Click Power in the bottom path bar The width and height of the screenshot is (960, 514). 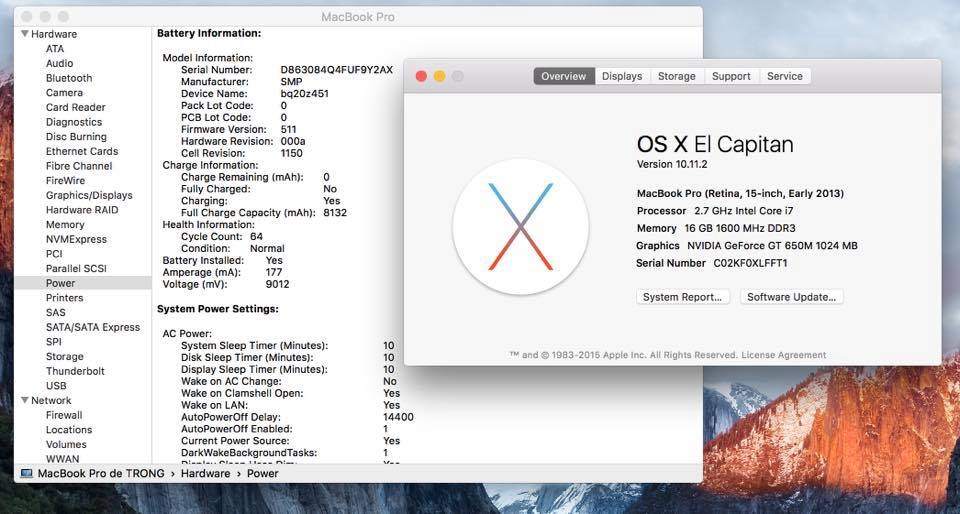coord(263,474)
